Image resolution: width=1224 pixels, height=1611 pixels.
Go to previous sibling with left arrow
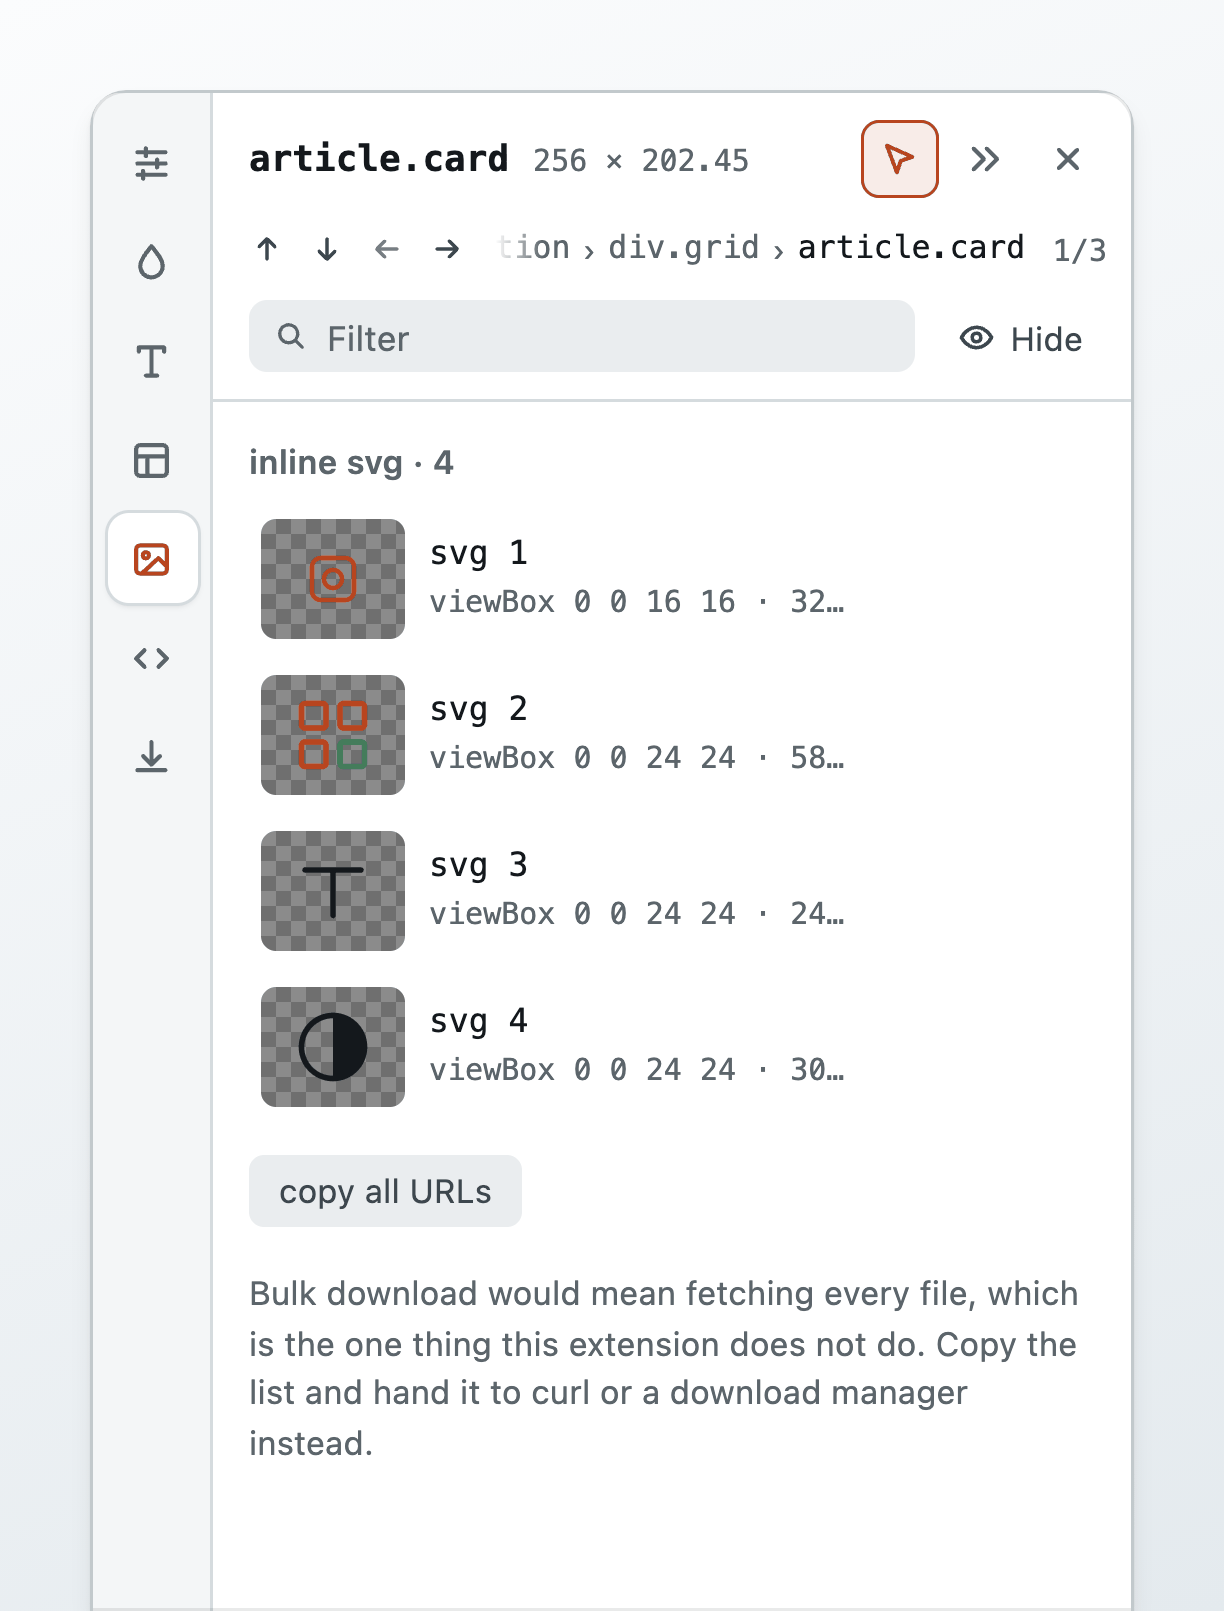387,248
